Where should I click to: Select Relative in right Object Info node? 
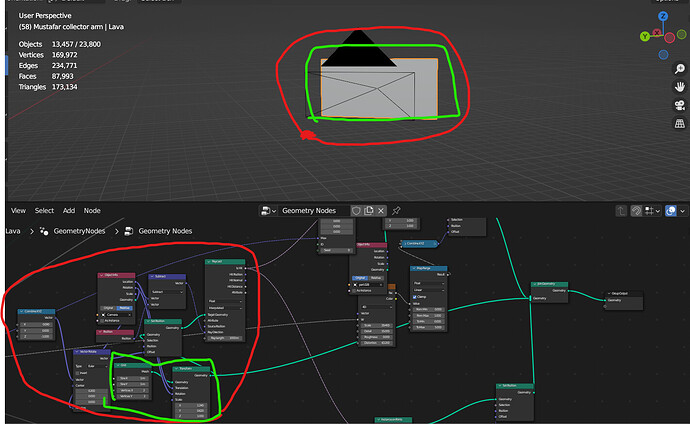[x=376, y=278]
